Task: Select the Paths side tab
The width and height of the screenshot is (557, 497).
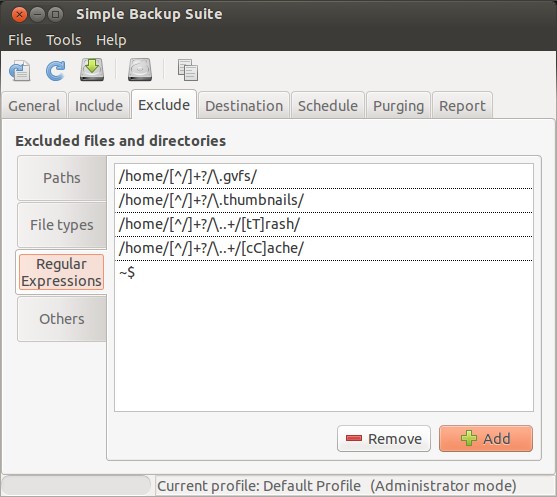Action: [x=62, y=178]
